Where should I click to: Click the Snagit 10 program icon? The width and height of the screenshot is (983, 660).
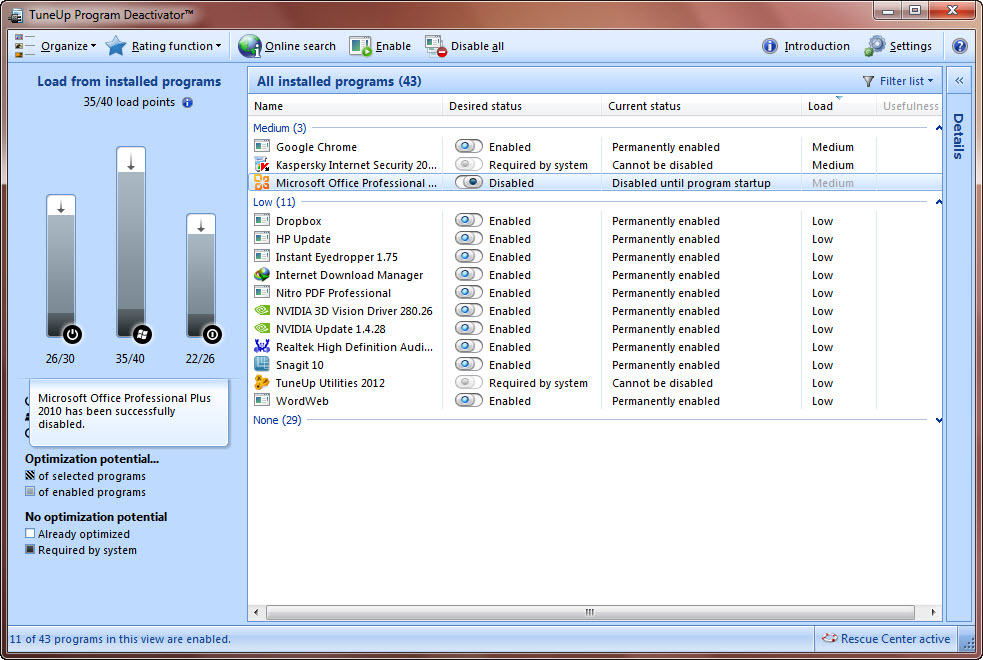(261, 364)
